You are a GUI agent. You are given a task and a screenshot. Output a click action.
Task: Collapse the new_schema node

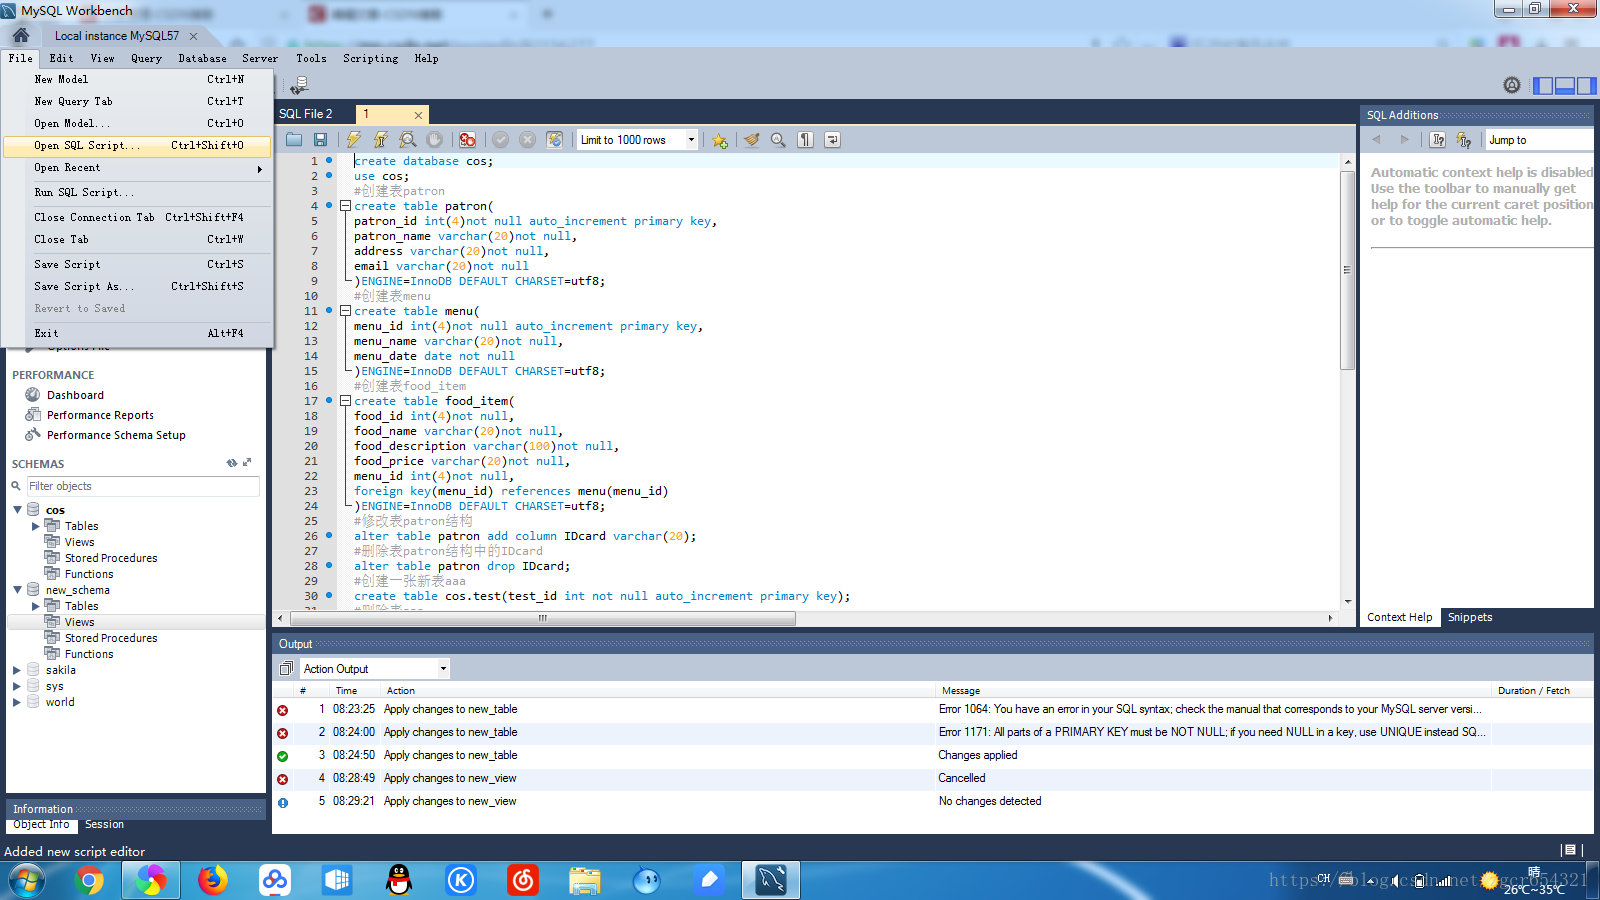pos(17,590)
